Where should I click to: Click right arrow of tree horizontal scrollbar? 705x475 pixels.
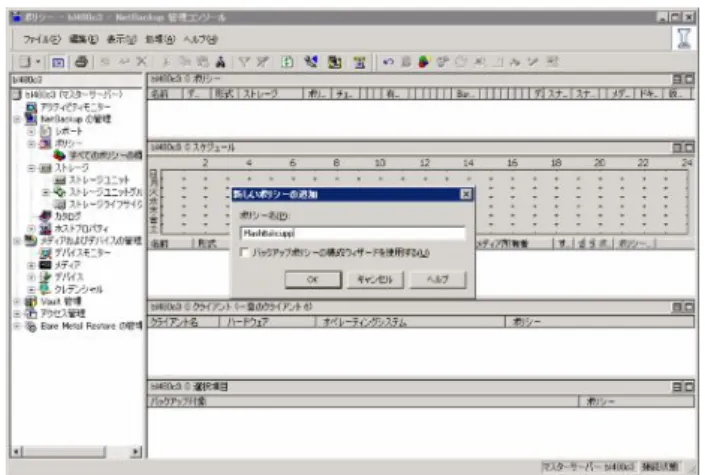pyautogui.click(x=135, y=451)
